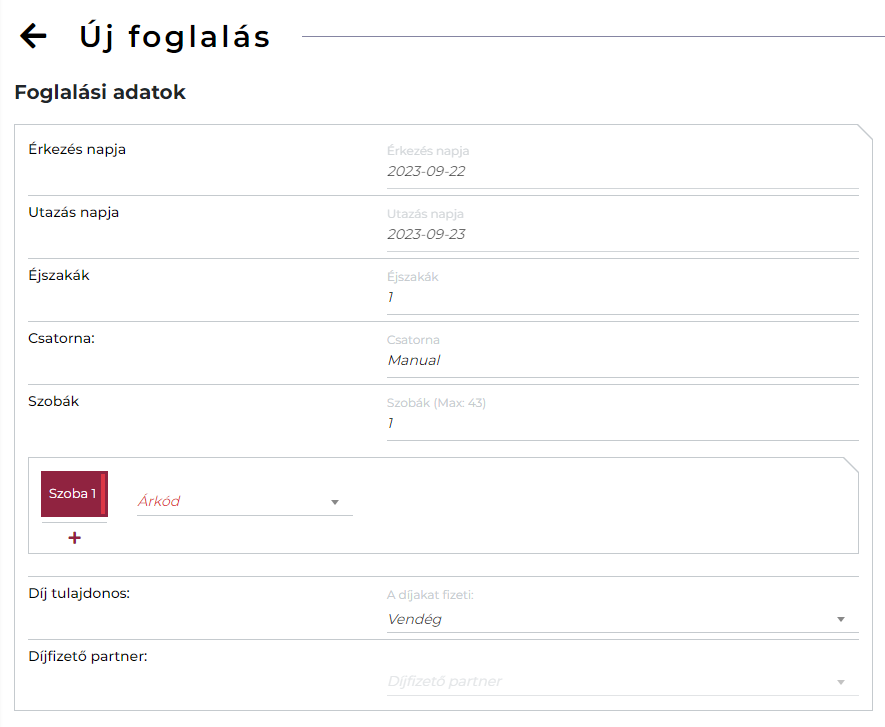Click the back arrow beside Új foglalás
885x727 pixels.
33,36
